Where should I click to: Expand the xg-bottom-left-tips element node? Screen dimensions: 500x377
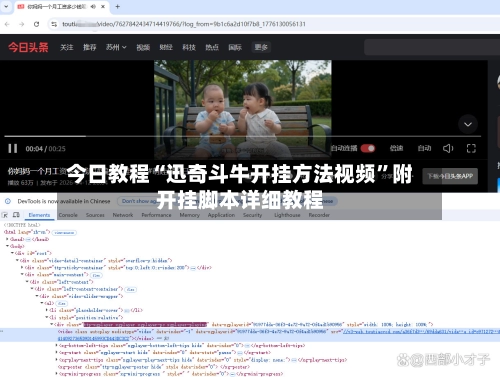[56, 345]
